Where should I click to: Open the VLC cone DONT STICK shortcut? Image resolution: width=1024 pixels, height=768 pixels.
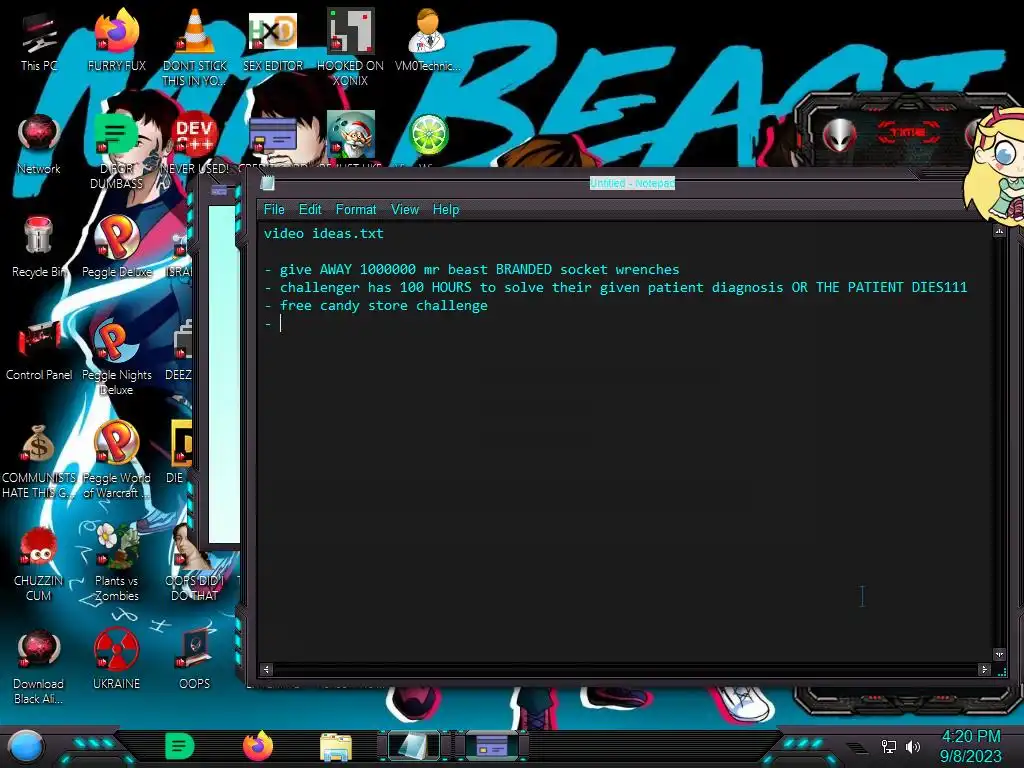tap(195, 47)
